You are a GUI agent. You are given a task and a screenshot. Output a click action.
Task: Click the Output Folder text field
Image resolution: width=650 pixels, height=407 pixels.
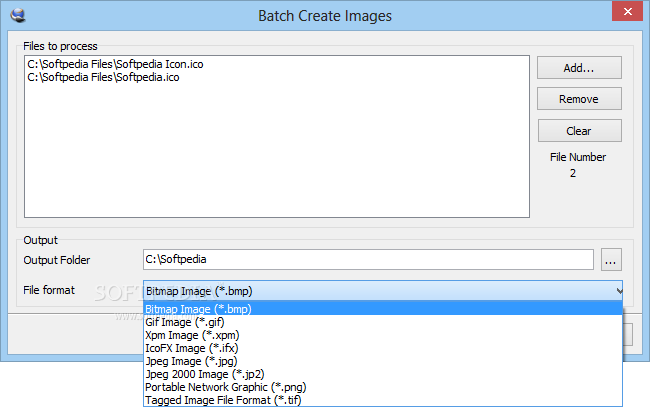tap(368, 260)
